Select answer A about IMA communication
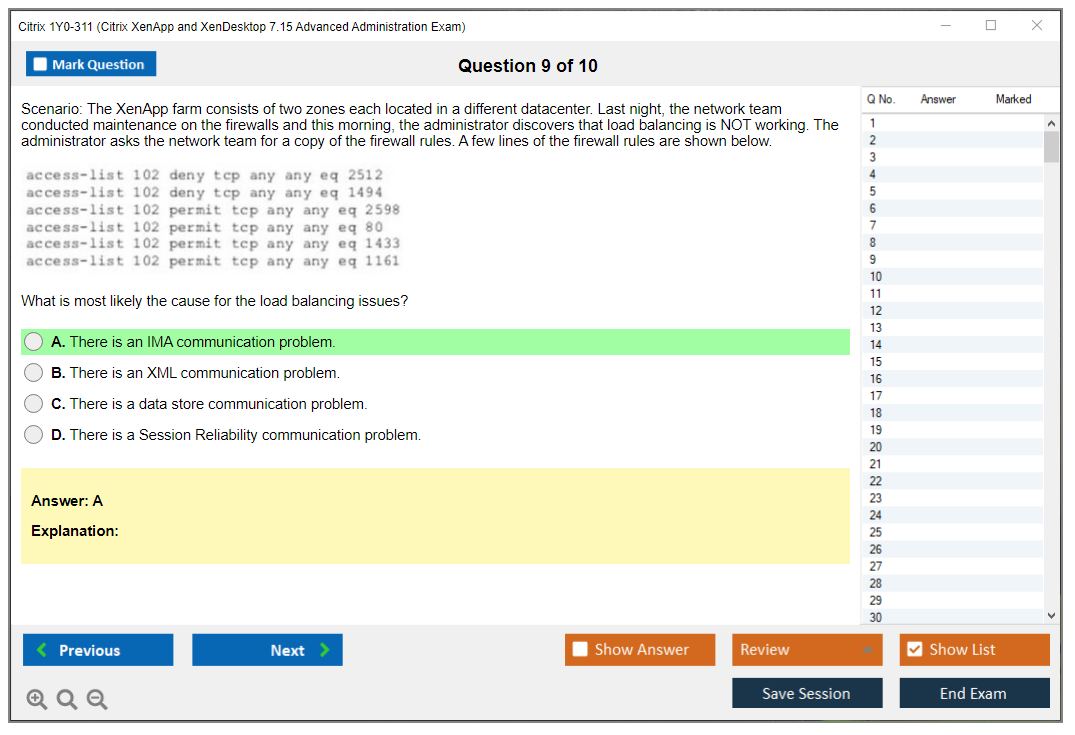The image size is (1075, 735). [x=34, y=342]
